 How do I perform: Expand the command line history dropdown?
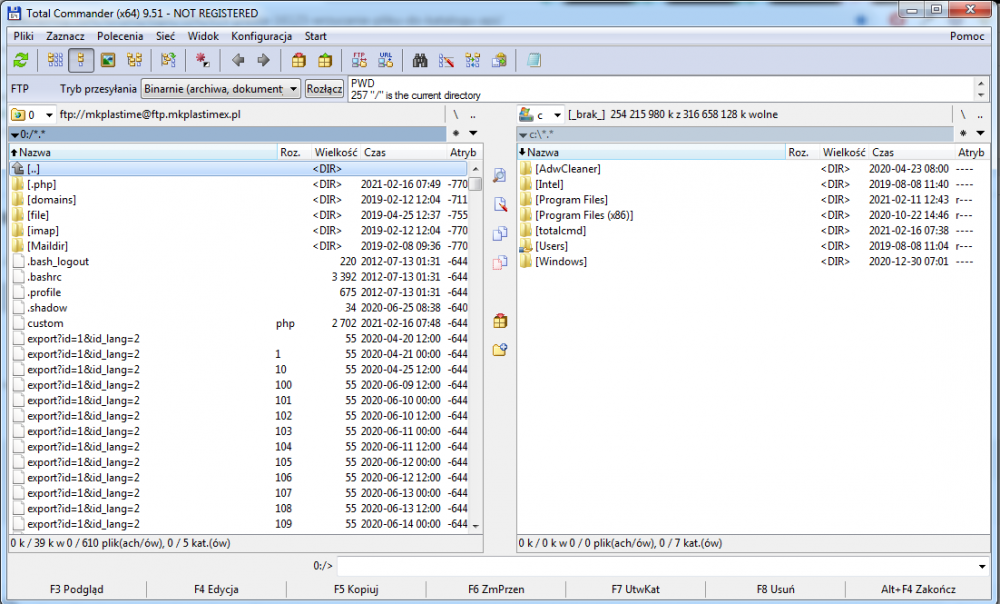click(981, 566)
